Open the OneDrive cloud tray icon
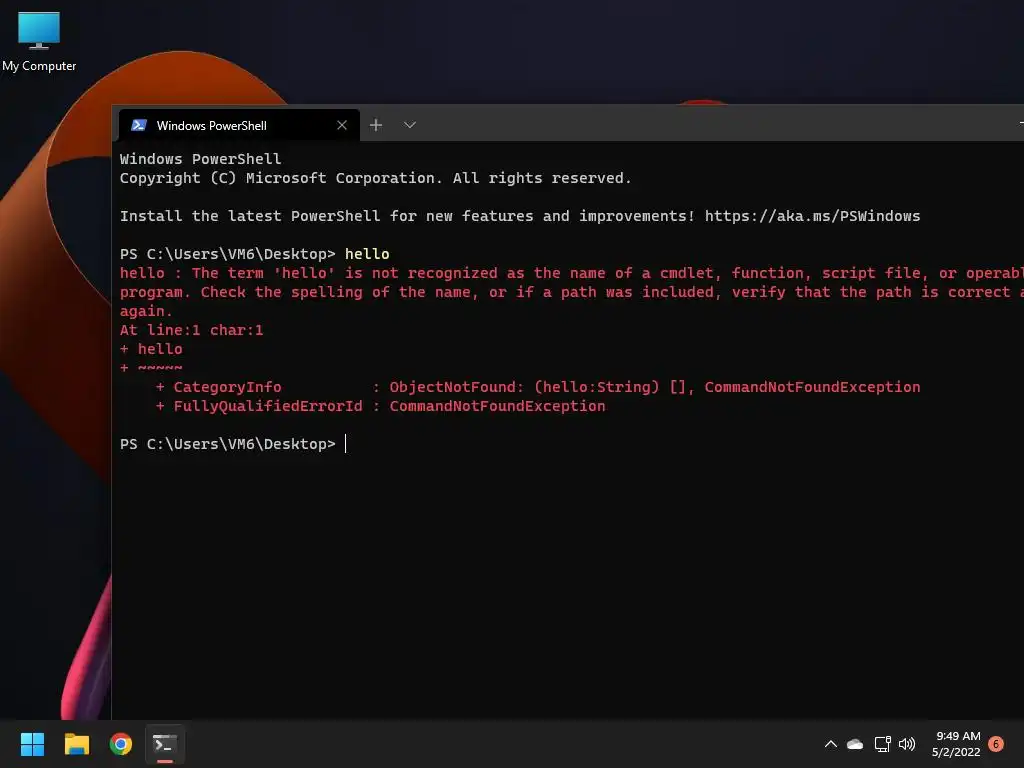This screenshot has height=768, width=1024. (855, 744)
